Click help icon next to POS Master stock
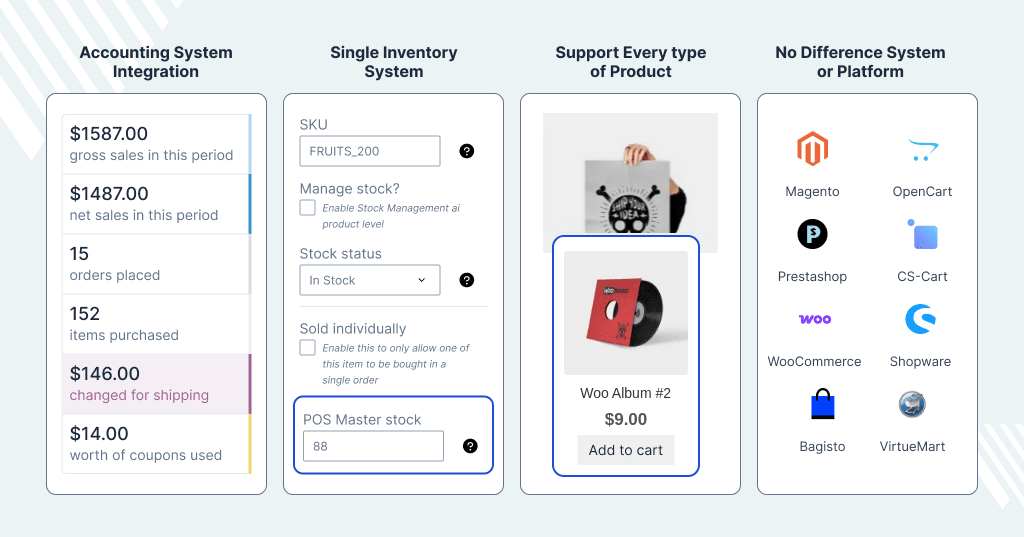1024x537 pixels. 470,446
